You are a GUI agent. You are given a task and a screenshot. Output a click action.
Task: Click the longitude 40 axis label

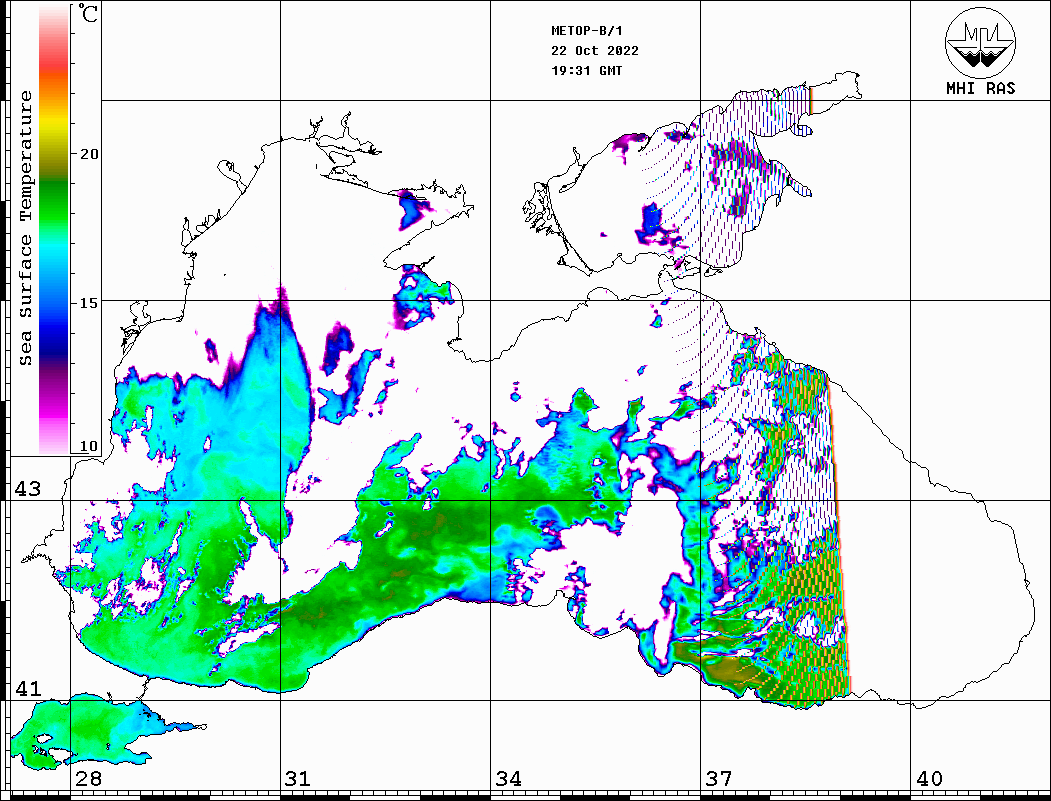tap(929, 779)
